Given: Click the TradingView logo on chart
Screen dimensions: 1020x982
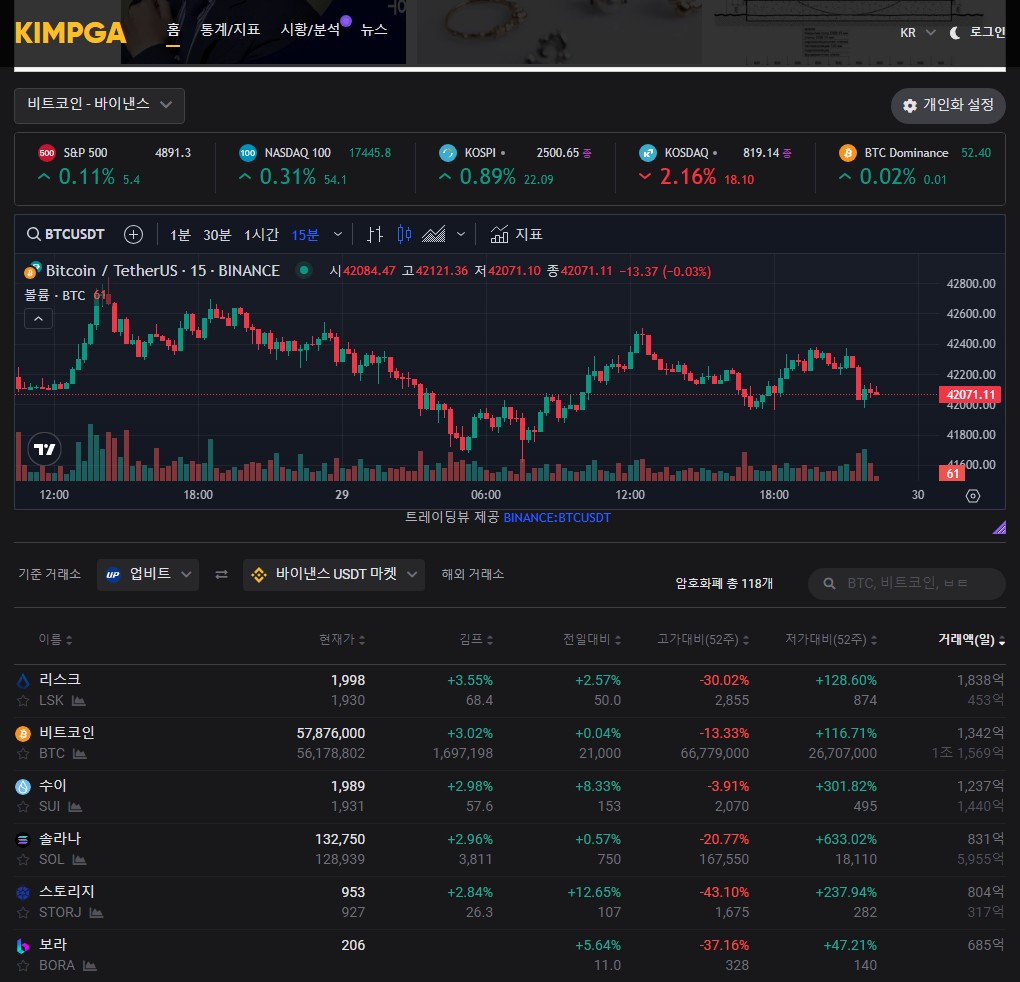Looking at the screenshot, I should click(45, 449).
